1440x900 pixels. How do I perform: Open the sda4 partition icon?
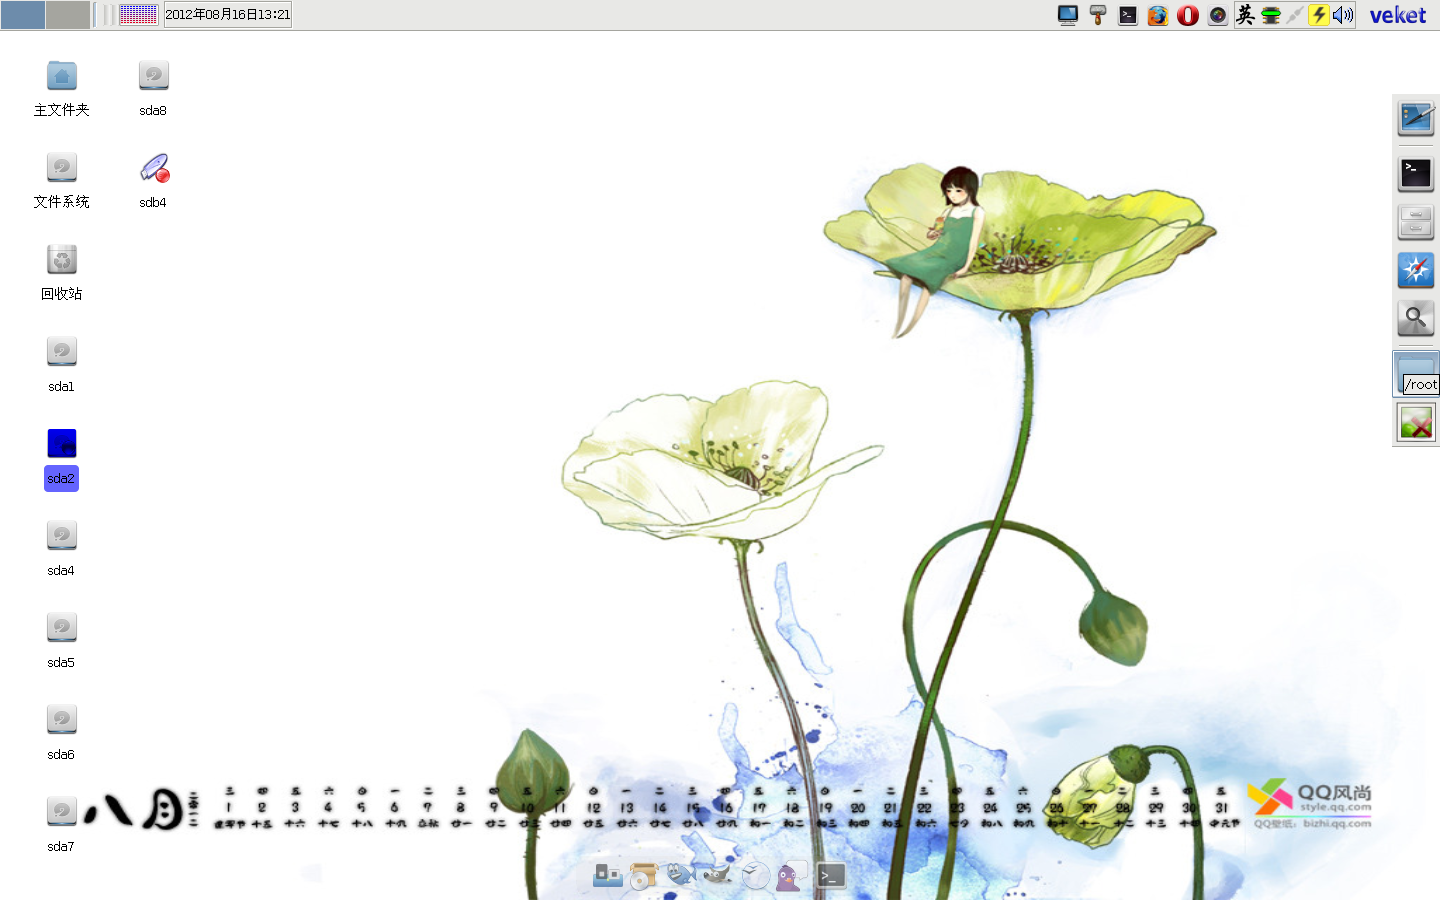click(61, 536)
